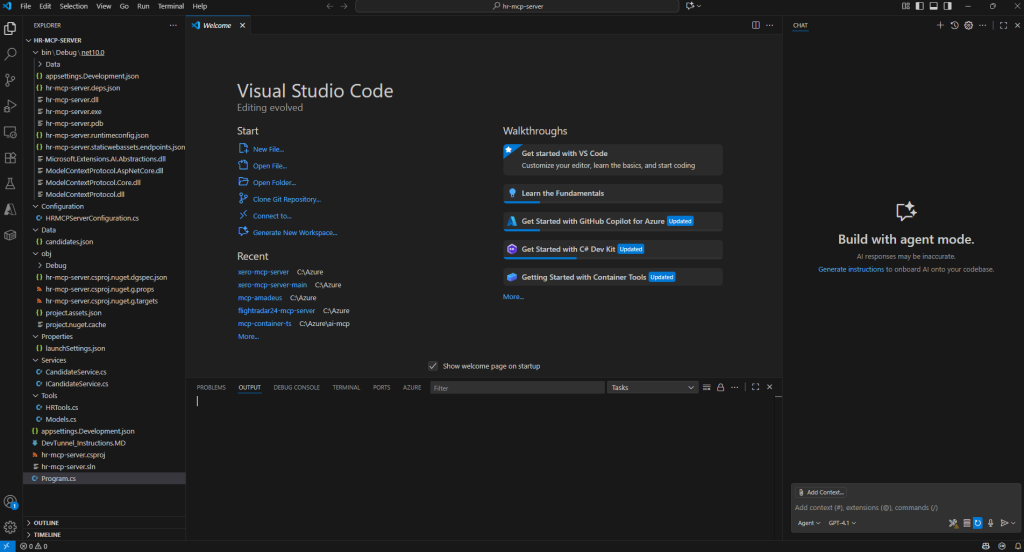The image size is (1024, 552).
Task: Open the Search view in activity bar
Action: click(10, 54)
